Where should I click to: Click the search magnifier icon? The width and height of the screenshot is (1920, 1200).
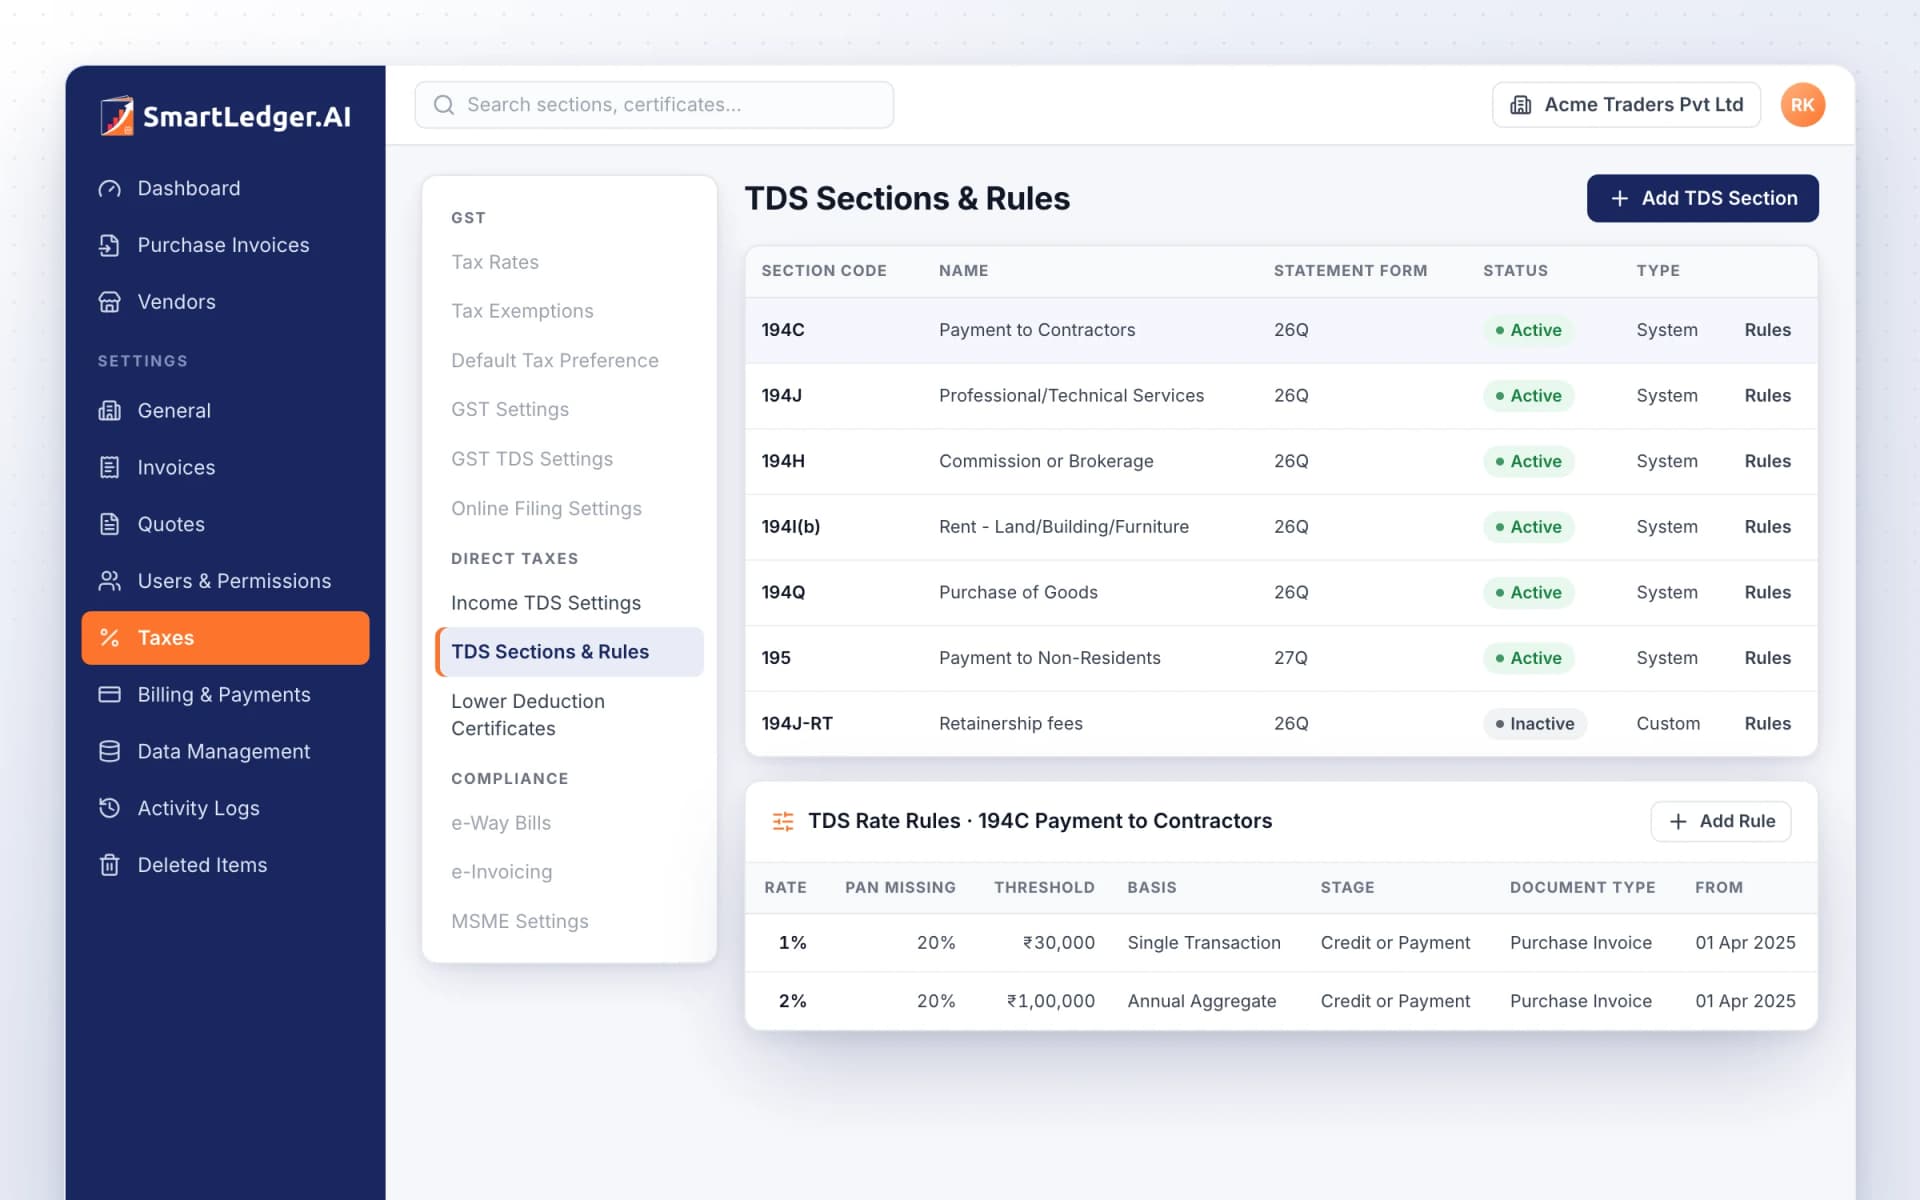point(444,105)
